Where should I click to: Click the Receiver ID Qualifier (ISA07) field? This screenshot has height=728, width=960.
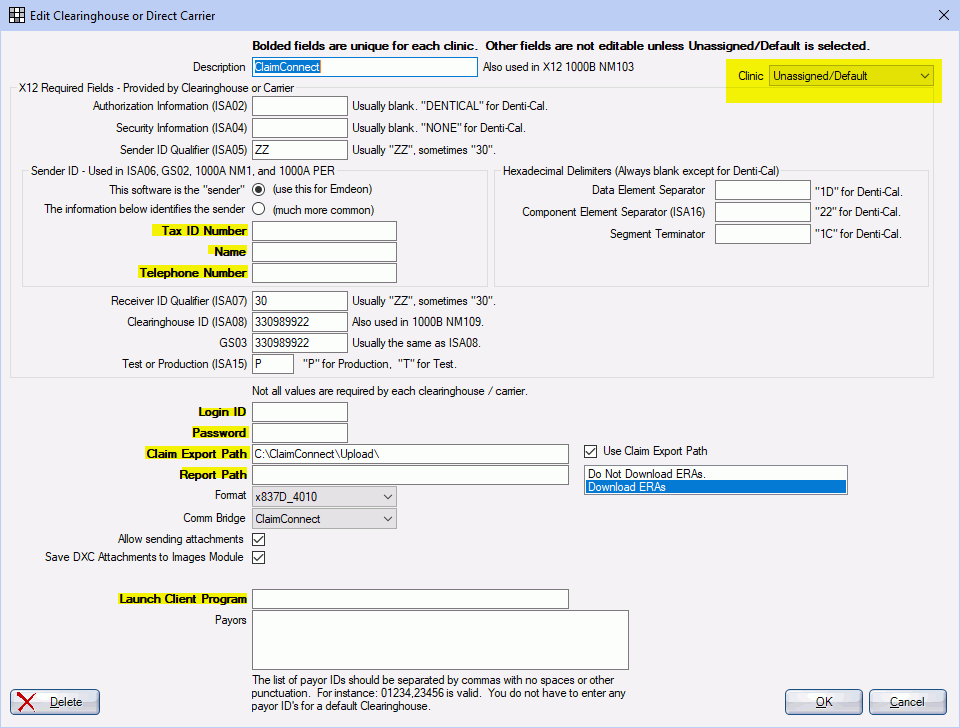tap(300, 301)
